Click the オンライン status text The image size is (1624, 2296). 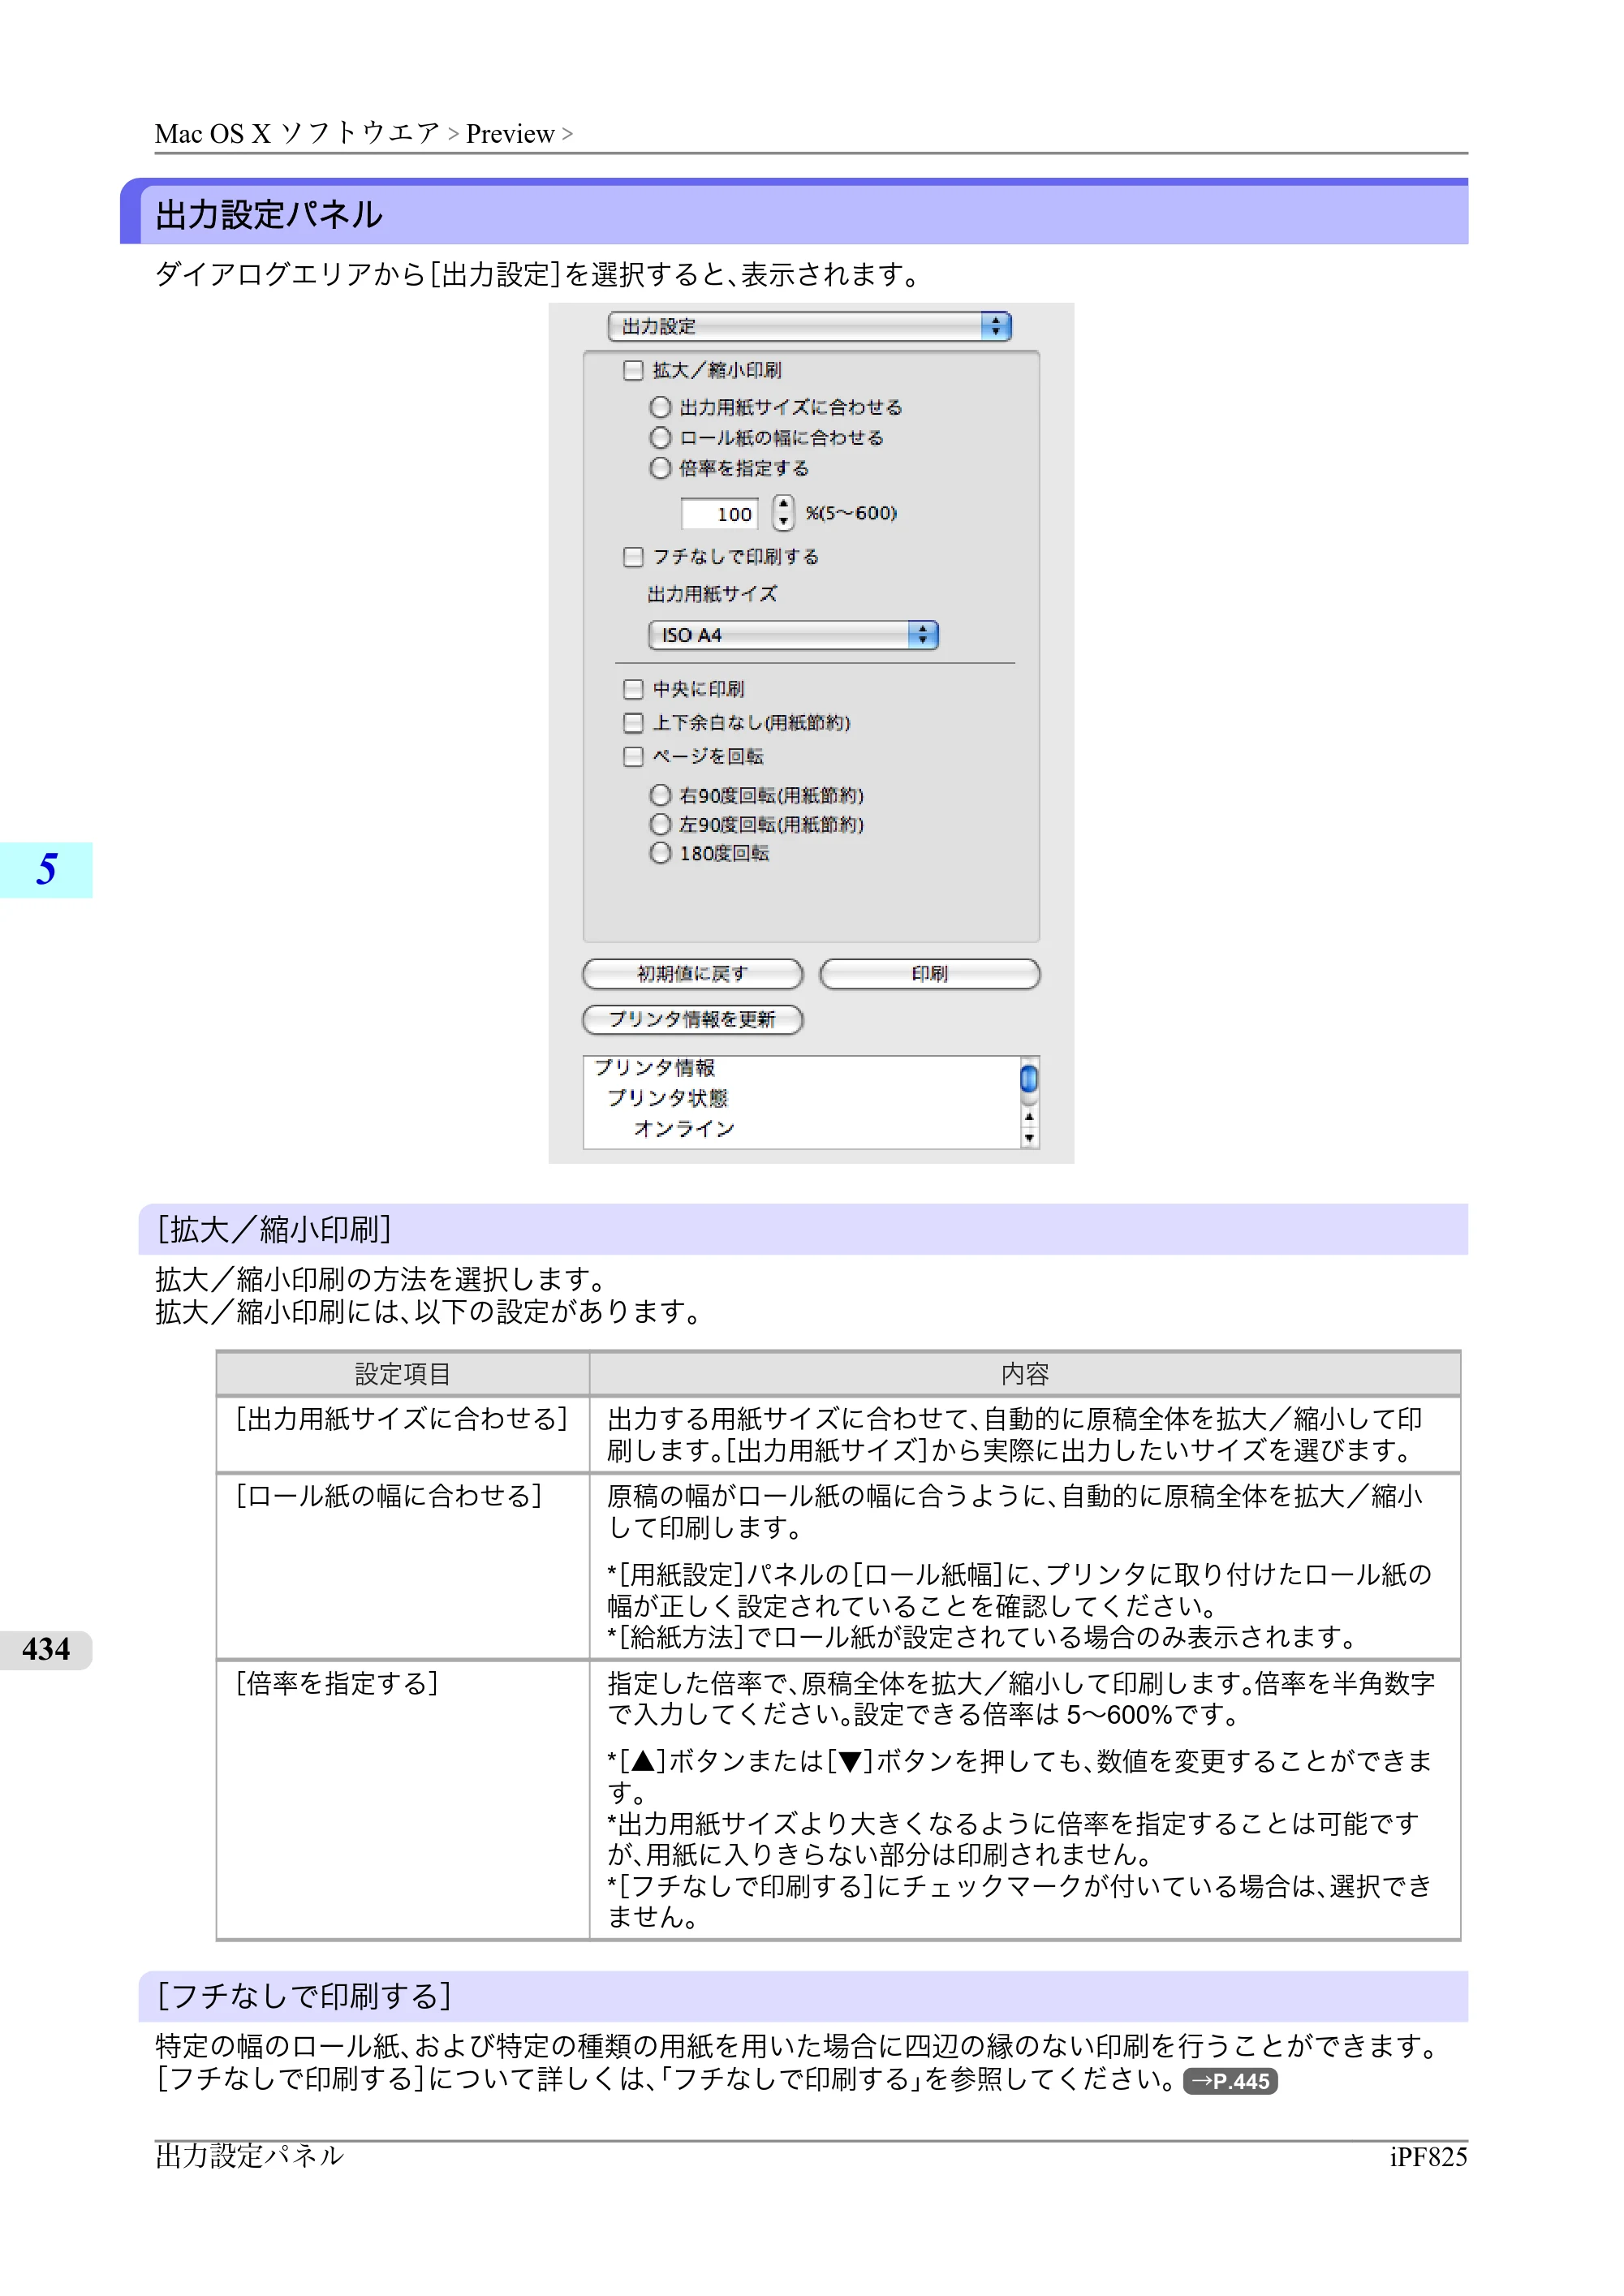(684, 1129)
